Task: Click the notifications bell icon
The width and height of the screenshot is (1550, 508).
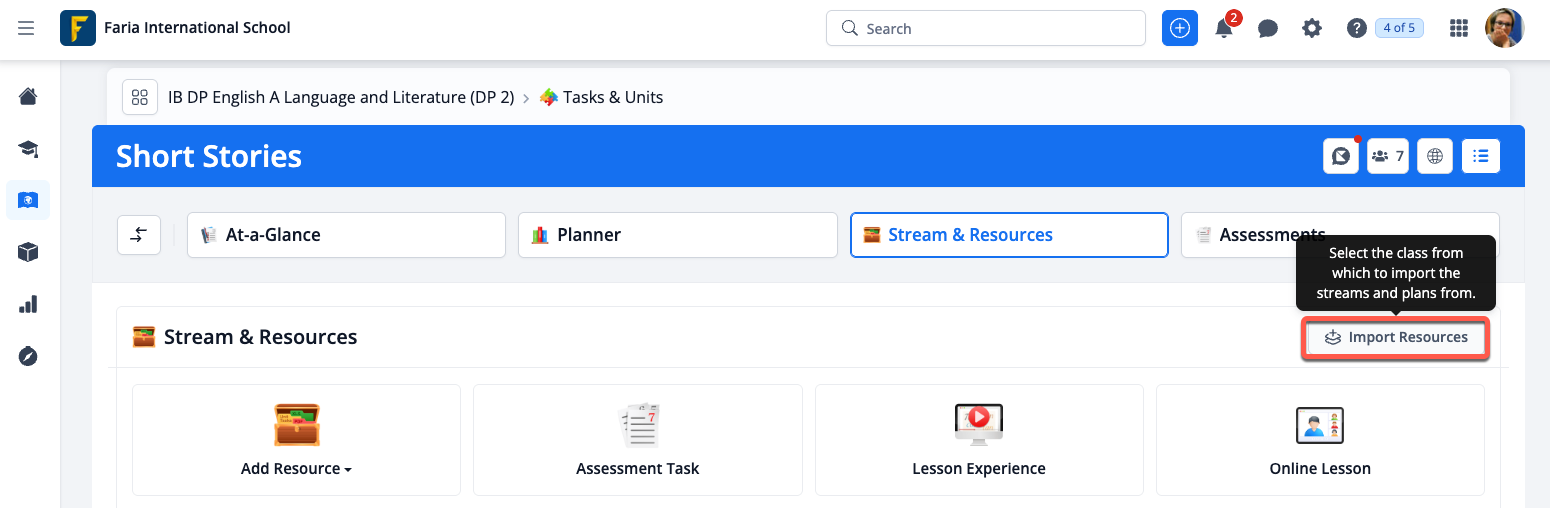Action: pyautogui.click(x=1224, y=29)
